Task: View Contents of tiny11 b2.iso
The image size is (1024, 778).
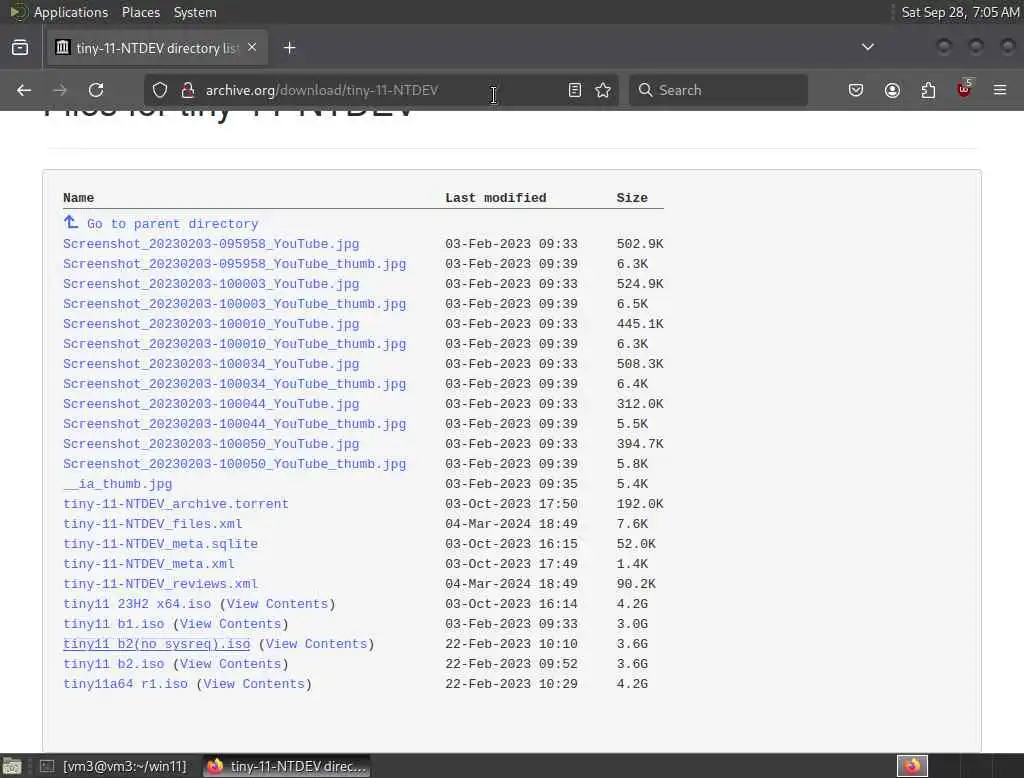Action: pos(231,664)
